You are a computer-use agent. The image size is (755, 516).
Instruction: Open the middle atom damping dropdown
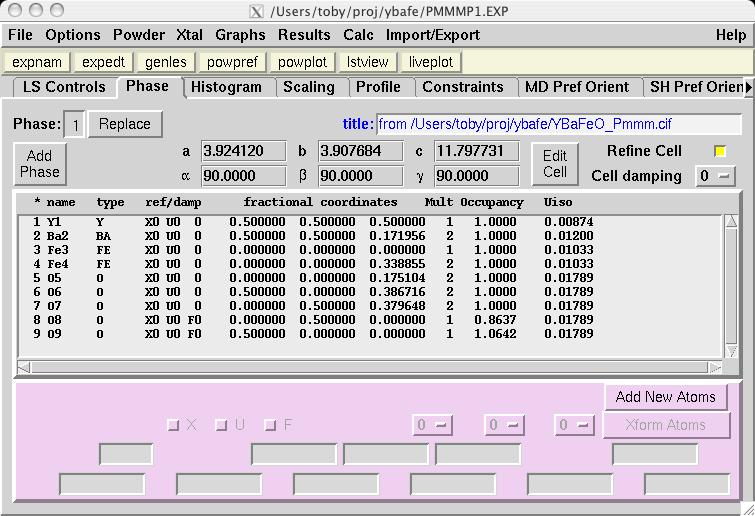pos(504,425)
